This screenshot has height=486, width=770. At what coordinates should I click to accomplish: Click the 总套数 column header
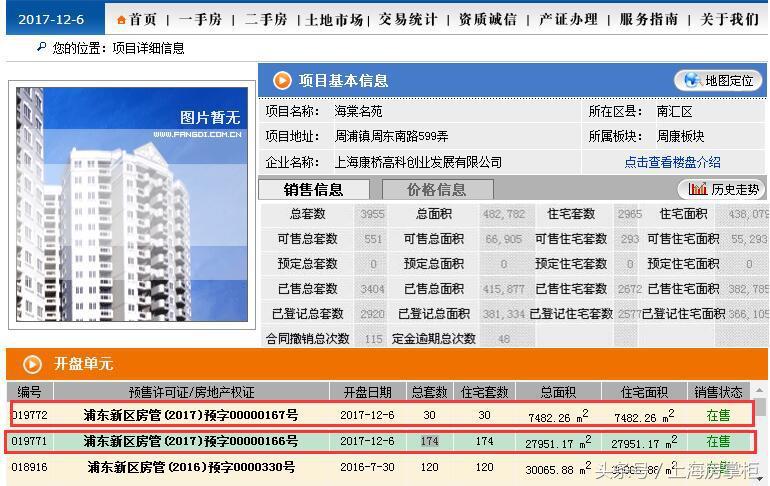pos(430,392)
